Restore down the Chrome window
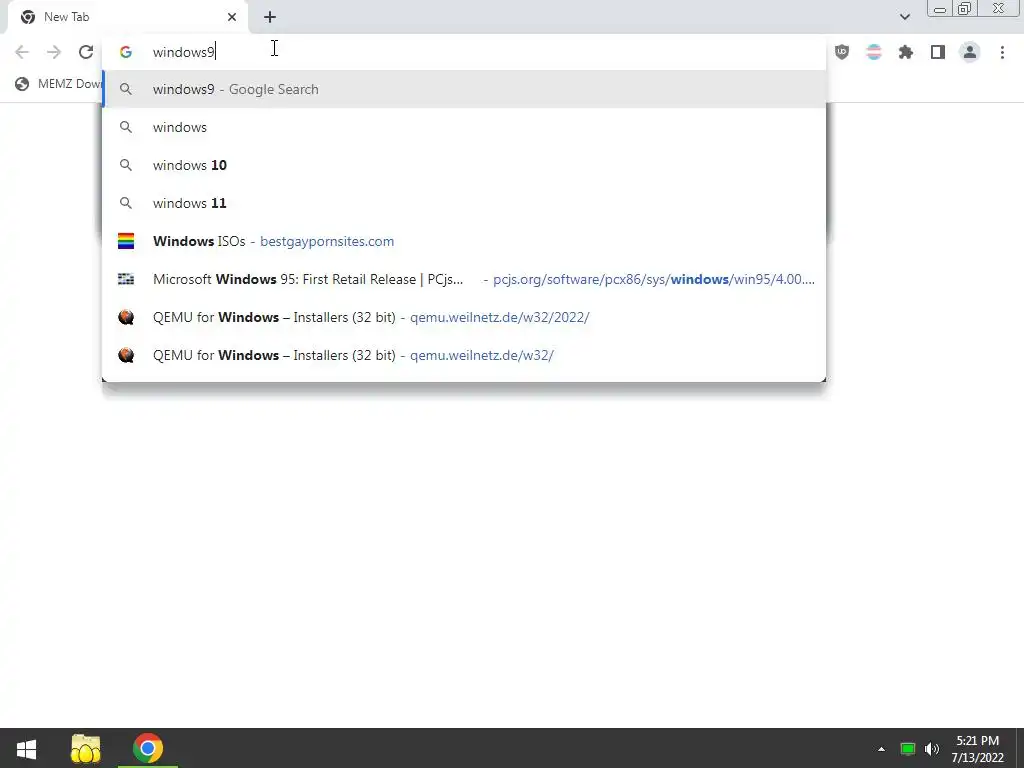 click(964, 9)
